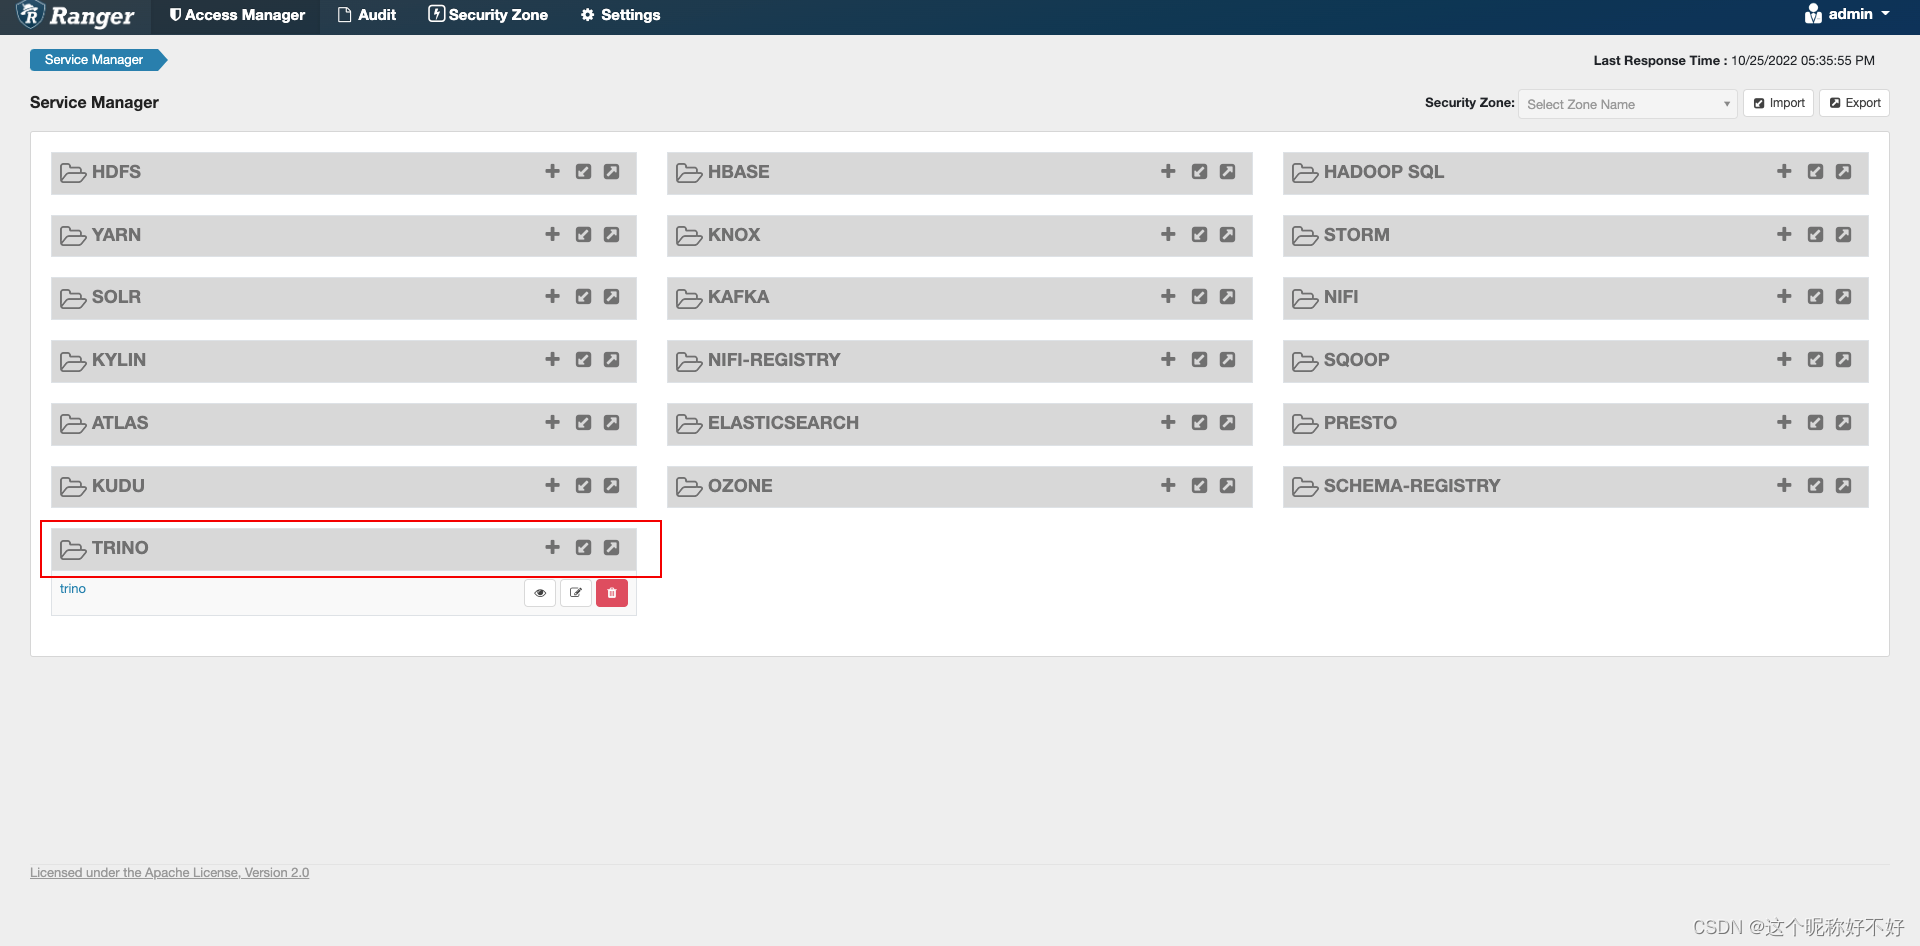The height and width of the screenshot is (946, 1920).
Task: Add a new STORM service
Action: coord(1784,234)
